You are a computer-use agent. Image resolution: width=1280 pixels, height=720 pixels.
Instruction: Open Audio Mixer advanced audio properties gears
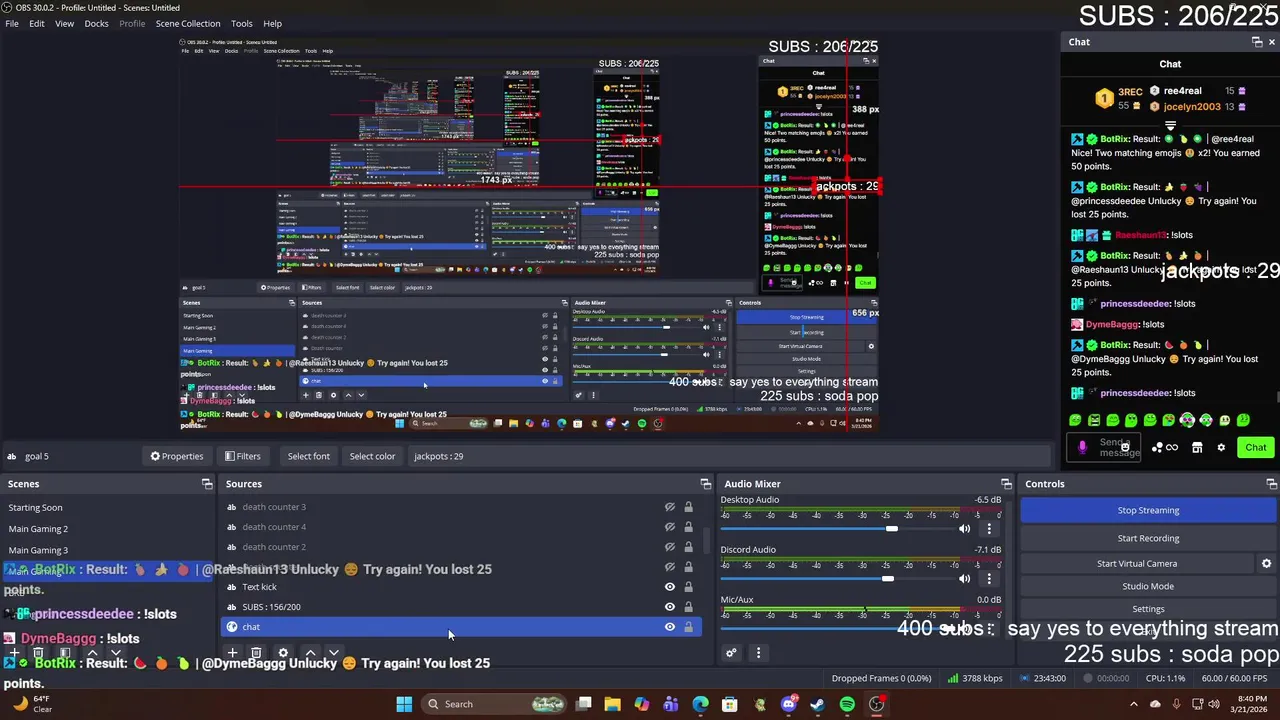[731, 653]
